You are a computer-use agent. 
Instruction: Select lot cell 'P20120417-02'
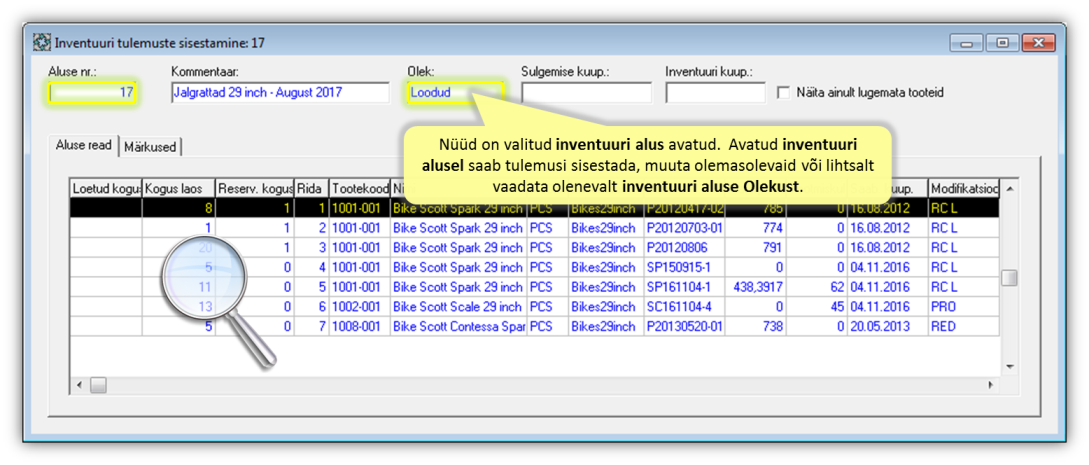(684, 208)
